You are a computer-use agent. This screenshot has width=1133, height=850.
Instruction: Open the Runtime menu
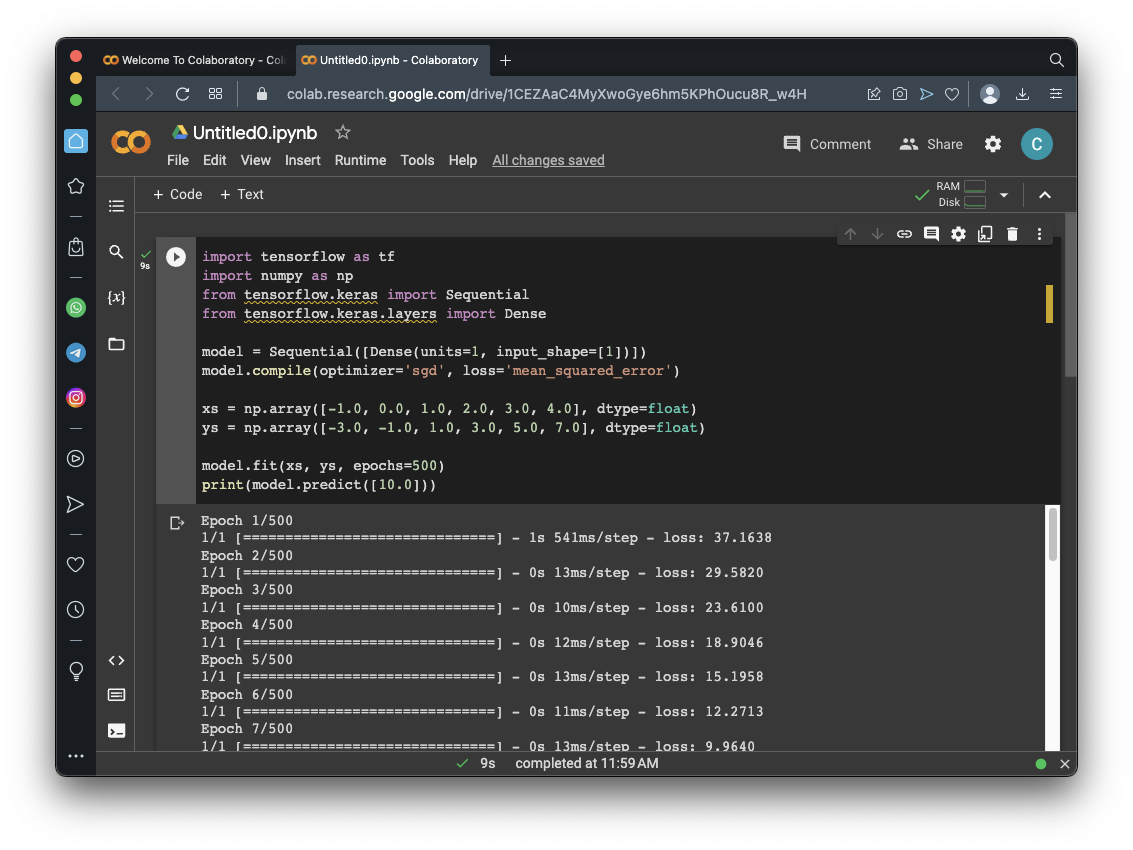coord(360,160)
